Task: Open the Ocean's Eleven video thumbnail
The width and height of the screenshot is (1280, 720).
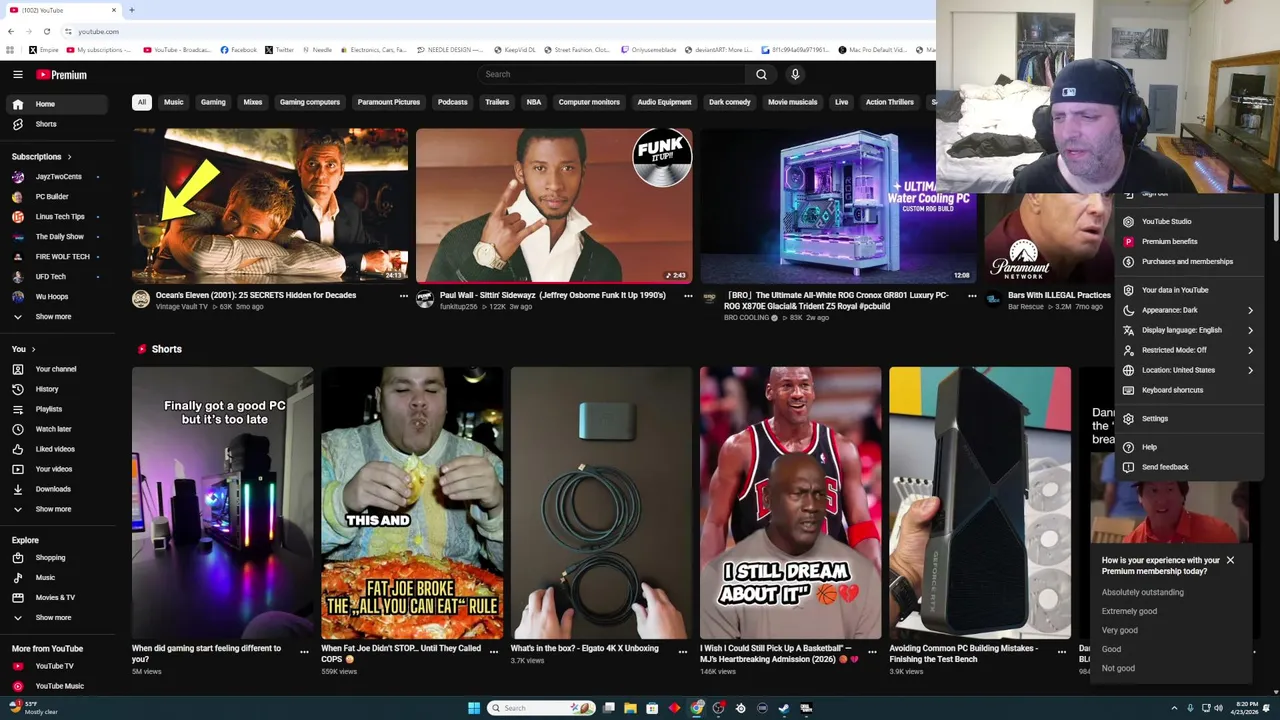Action: pyautogui.click(x=270, y=205)
